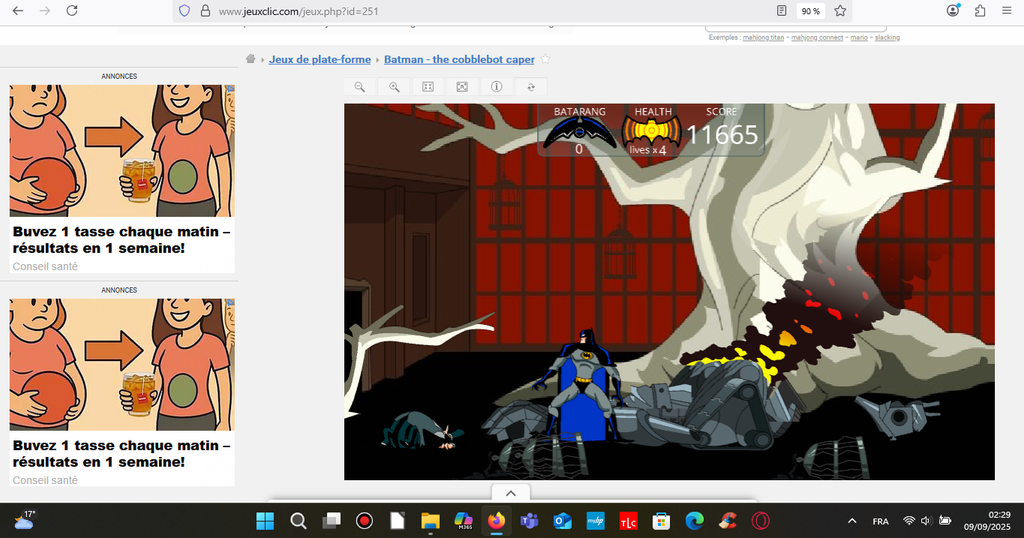The width and height of the screenshot is (1024, 538).
Task: Launch Microsoft 365 Copilot from taskbar
Action: [x=463, y=521]
